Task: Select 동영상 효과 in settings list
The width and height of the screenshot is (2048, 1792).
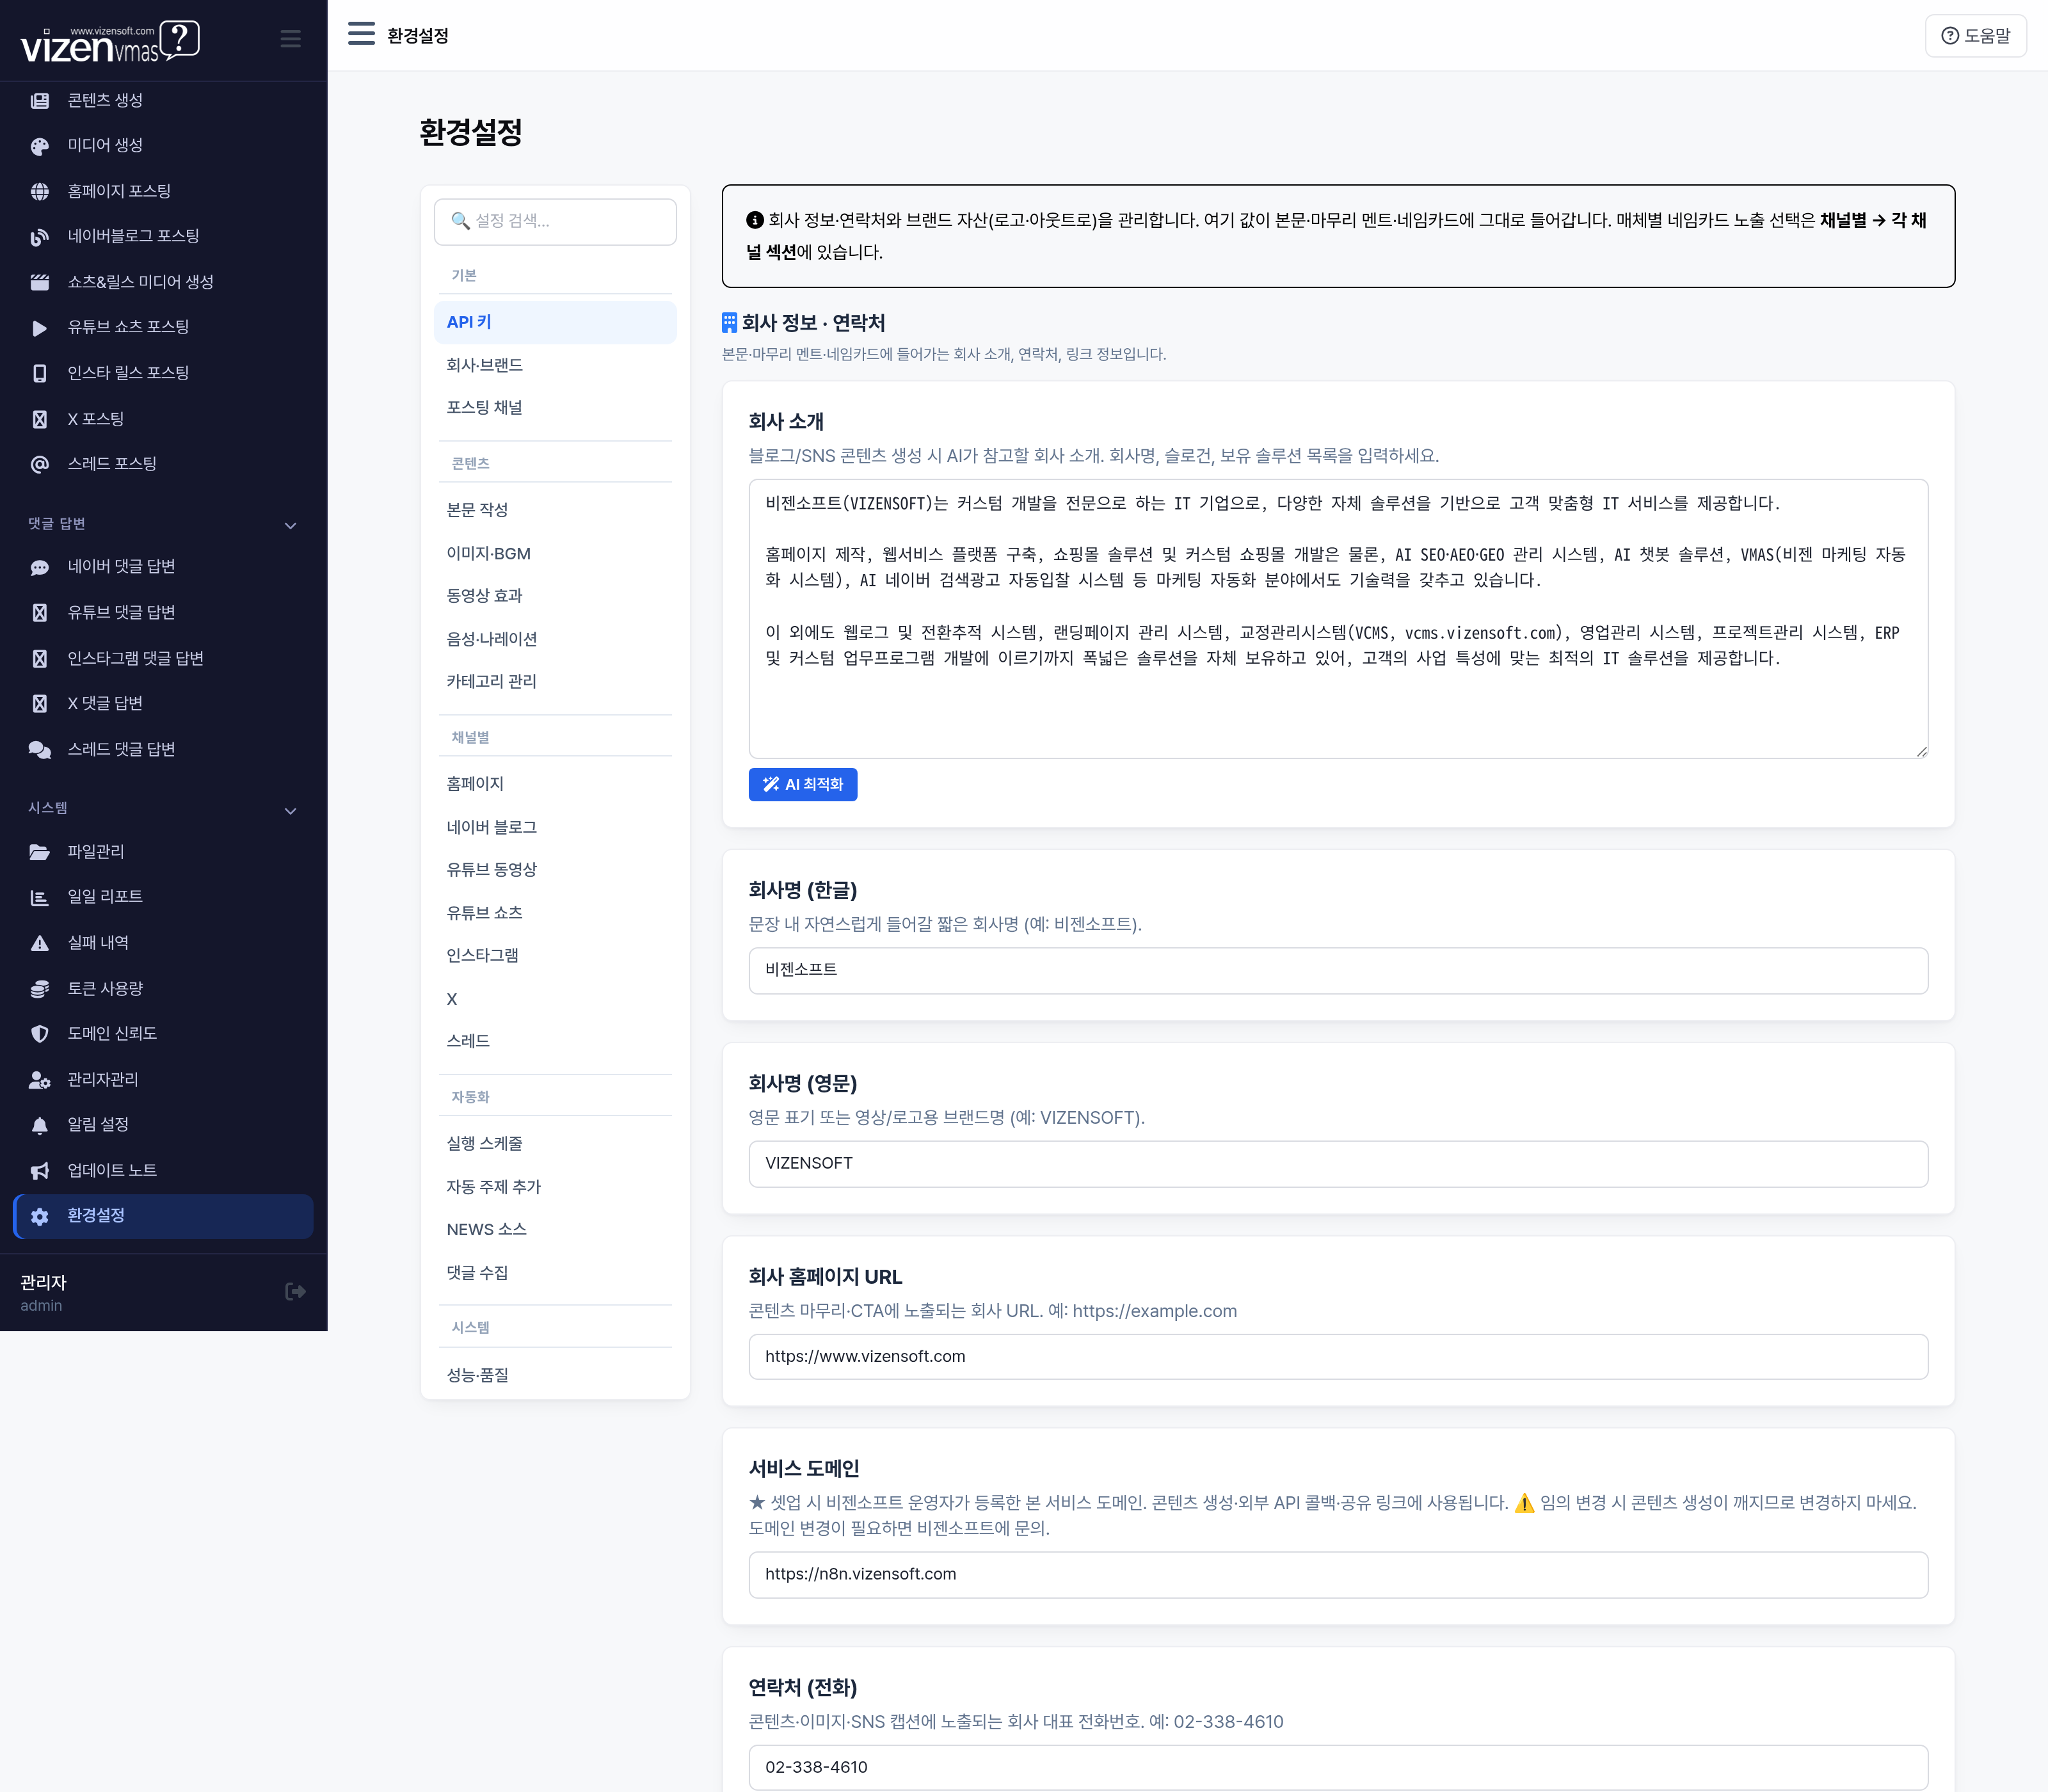Action: (x=555, y=596)
